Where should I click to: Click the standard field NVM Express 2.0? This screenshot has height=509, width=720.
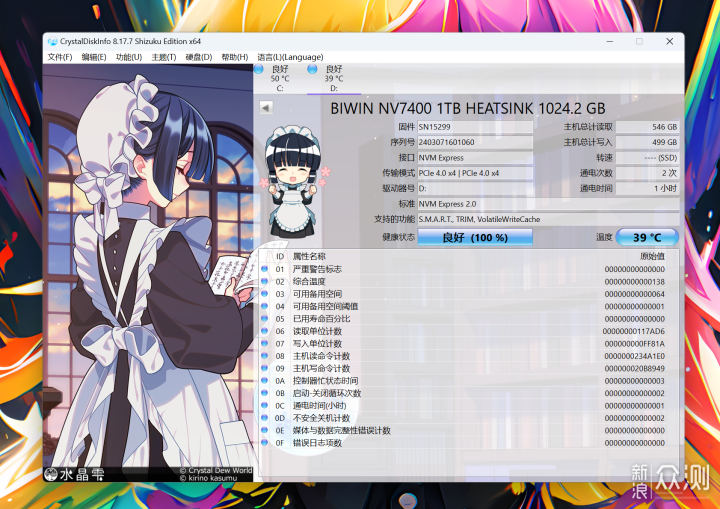[x=548, y=204]
